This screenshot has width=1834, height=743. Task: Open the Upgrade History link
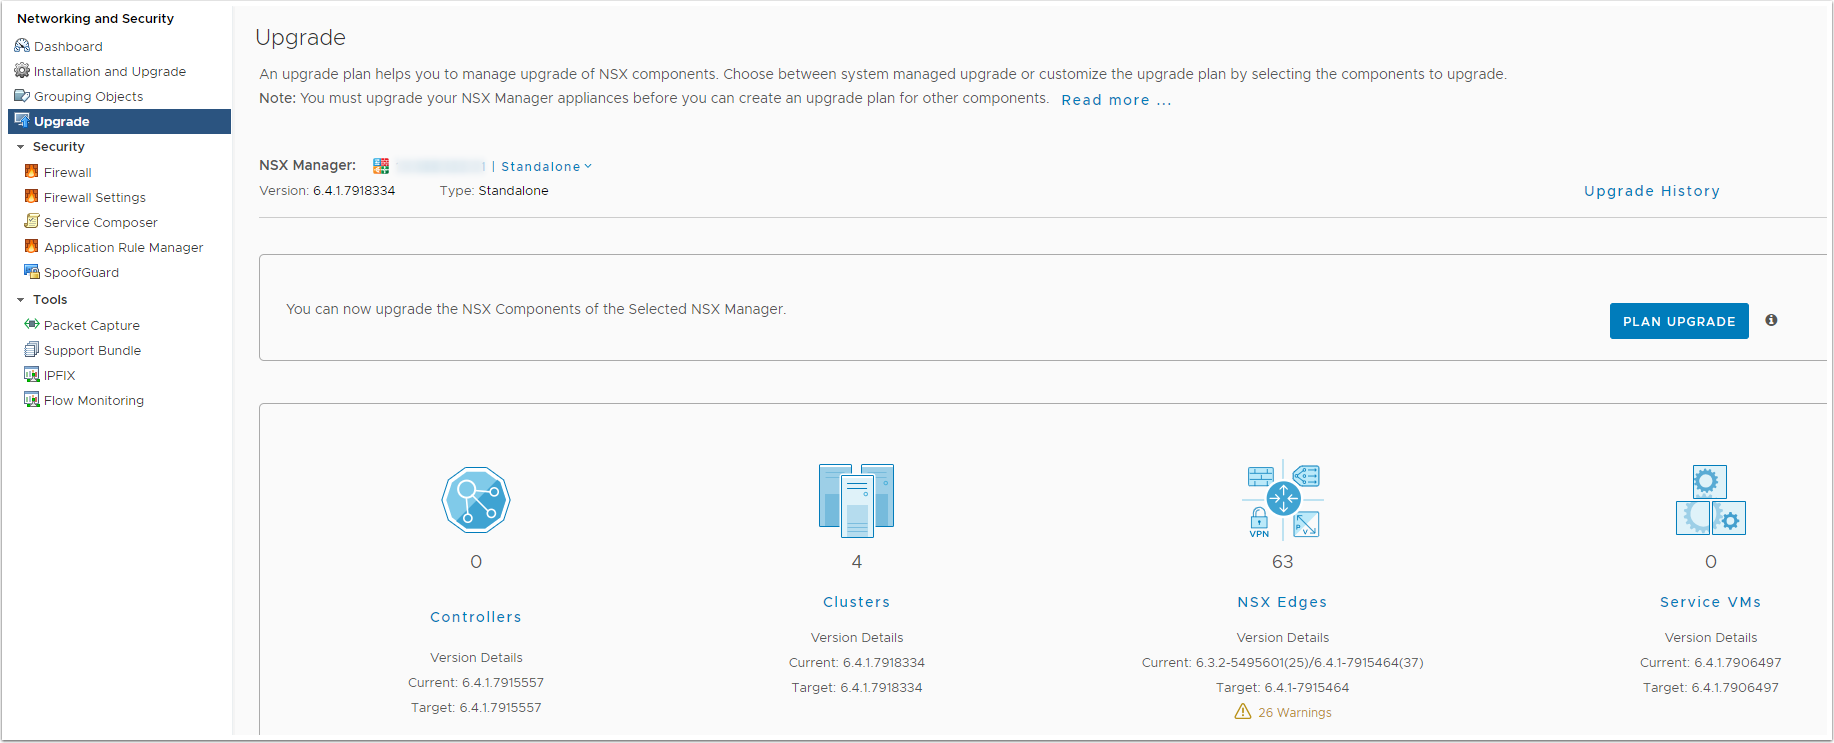1652,191
